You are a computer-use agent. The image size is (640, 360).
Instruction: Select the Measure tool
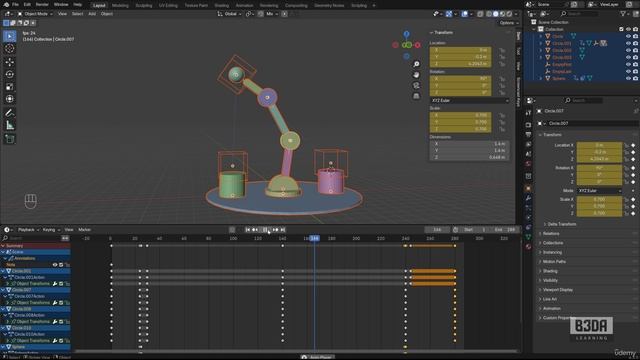click(x=9, y=125)
